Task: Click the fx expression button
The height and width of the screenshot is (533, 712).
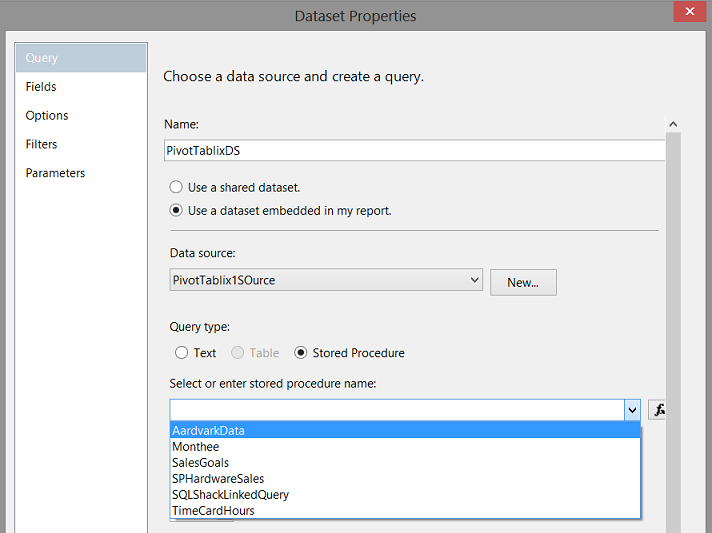Action: (x=659, y=409)
